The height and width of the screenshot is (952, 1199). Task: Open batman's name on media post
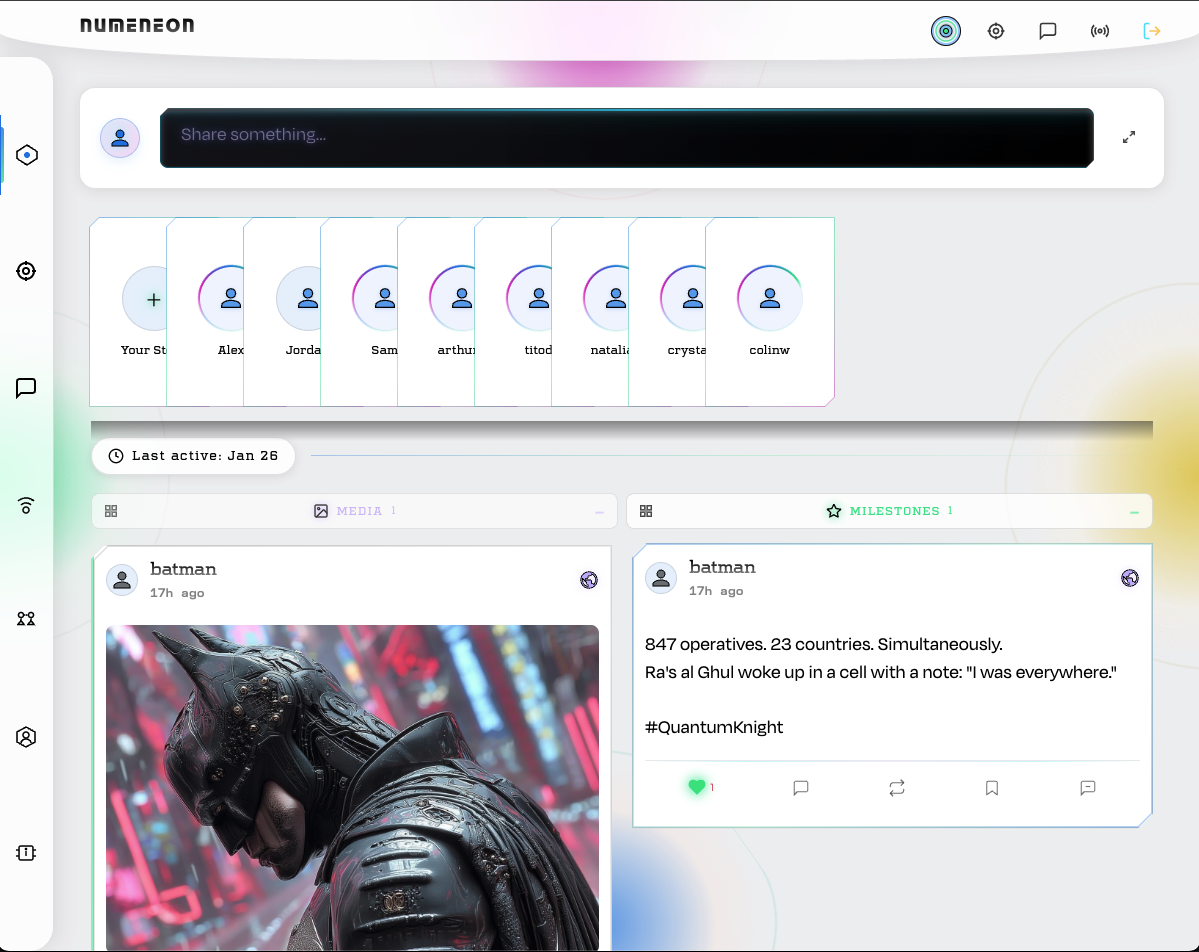[x=184, y=569]
